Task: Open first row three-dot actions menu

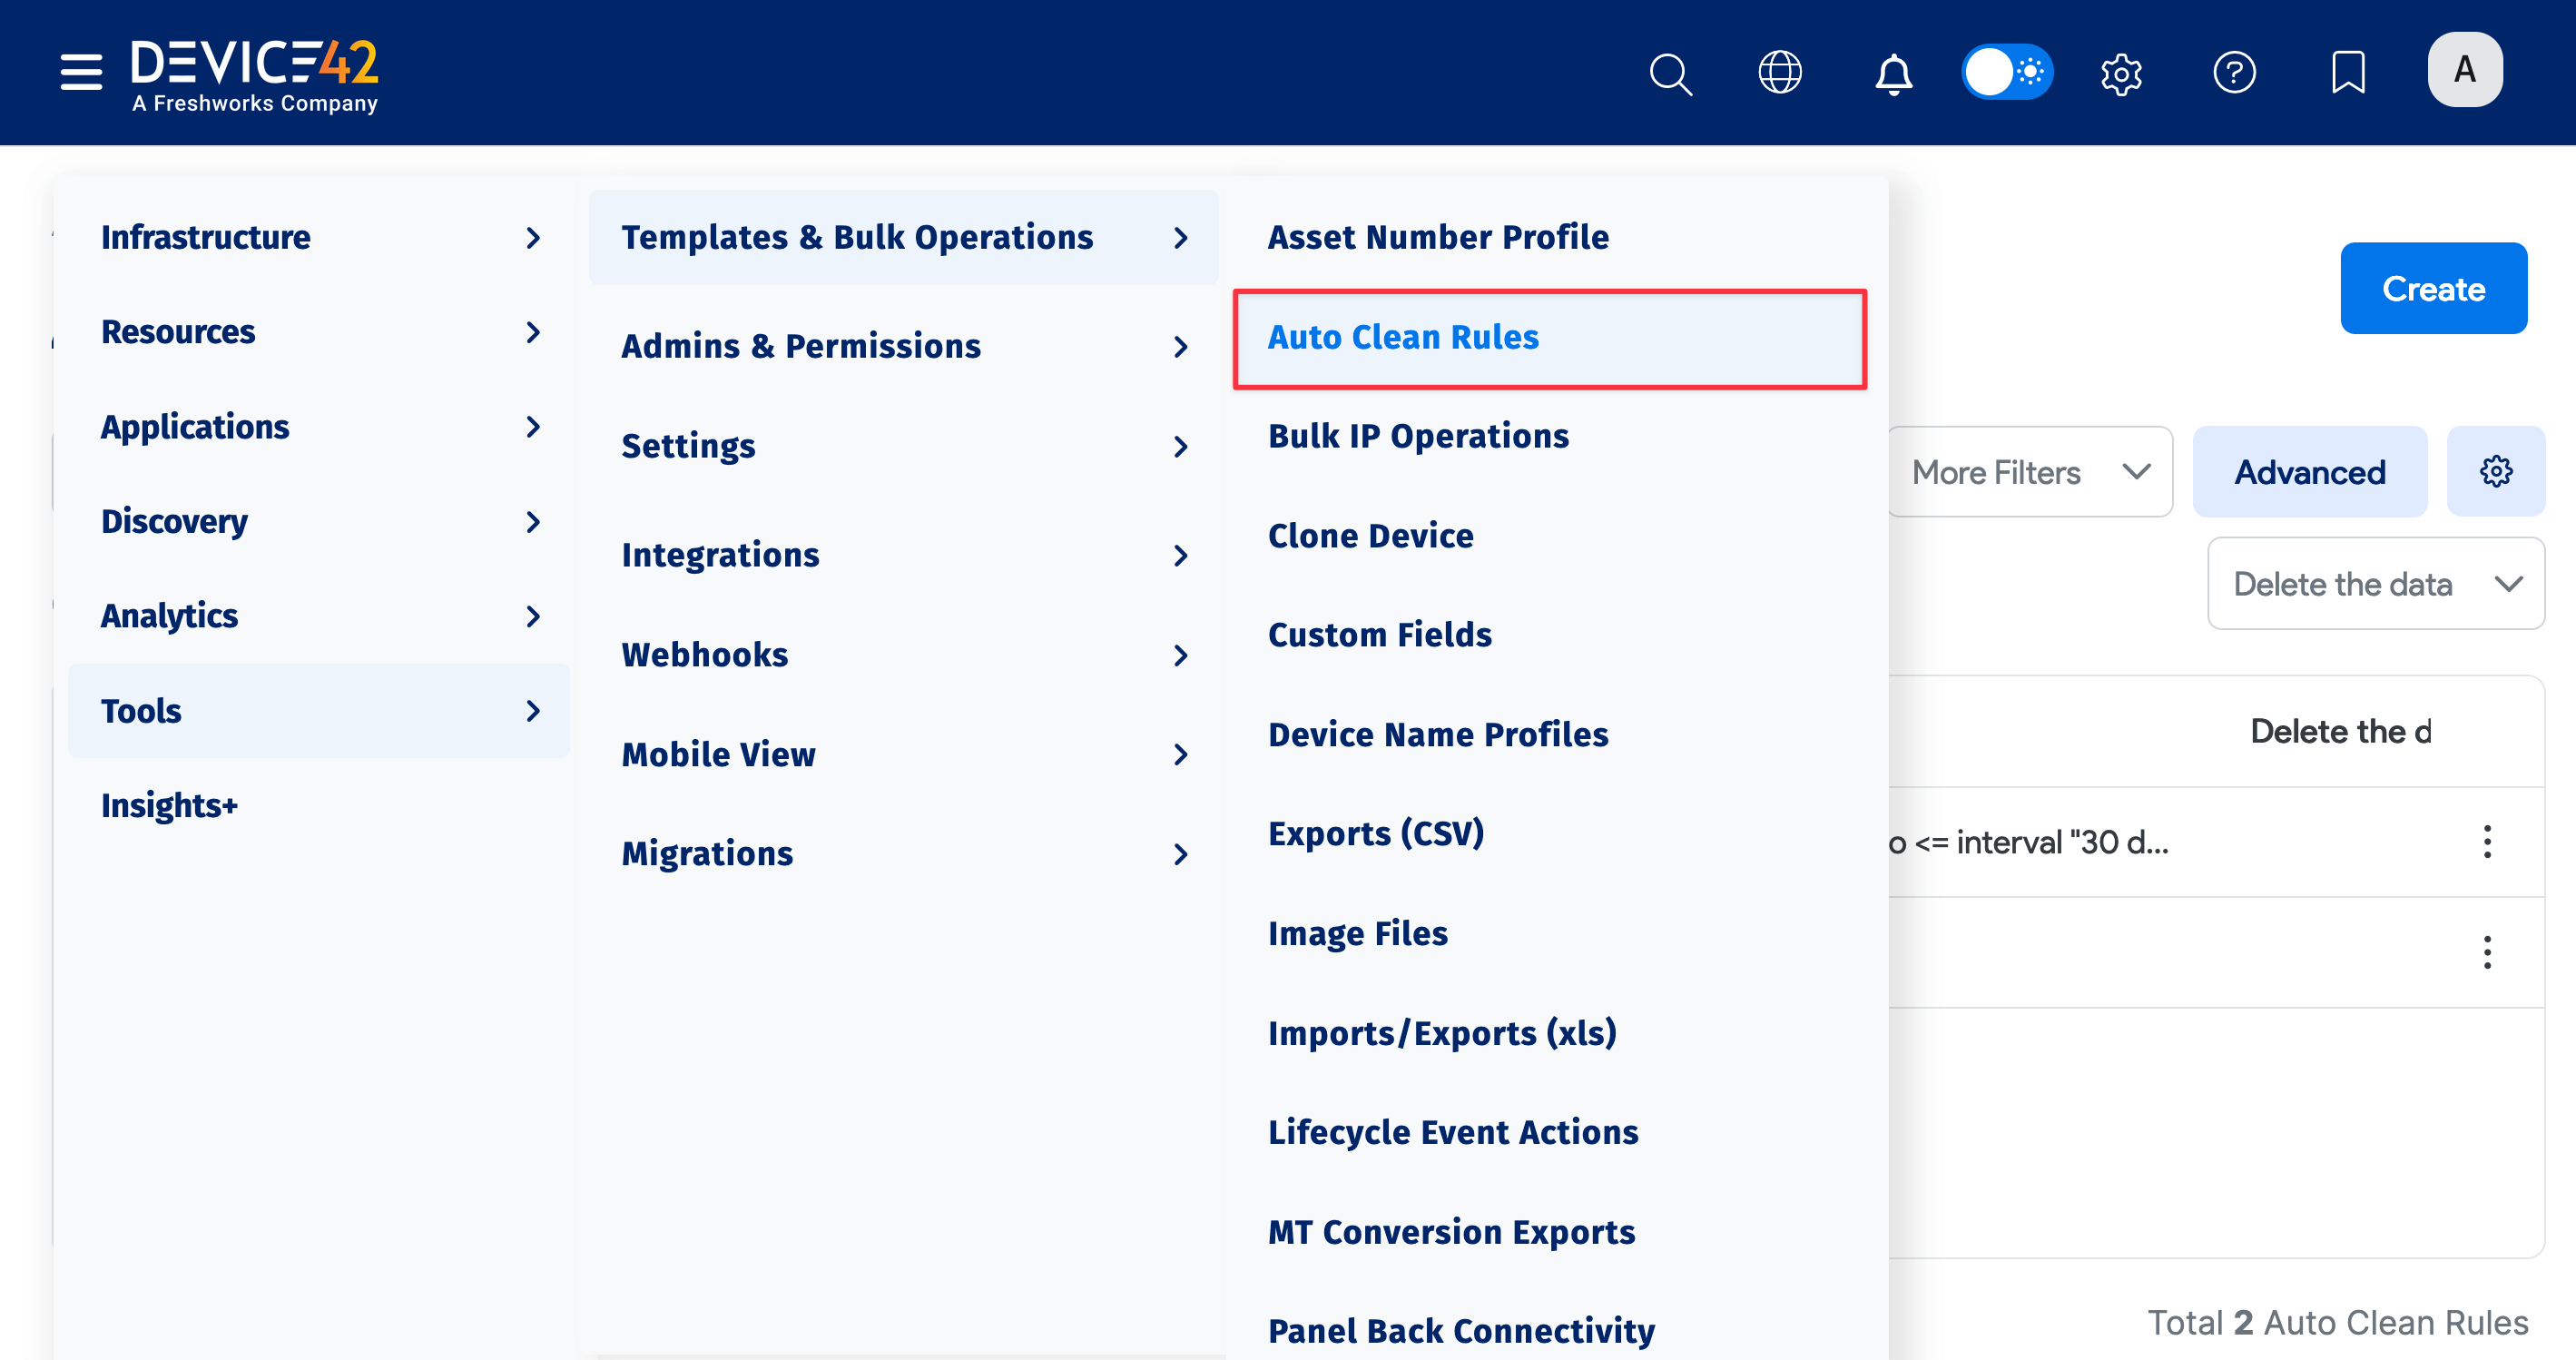Action: 2487,842
